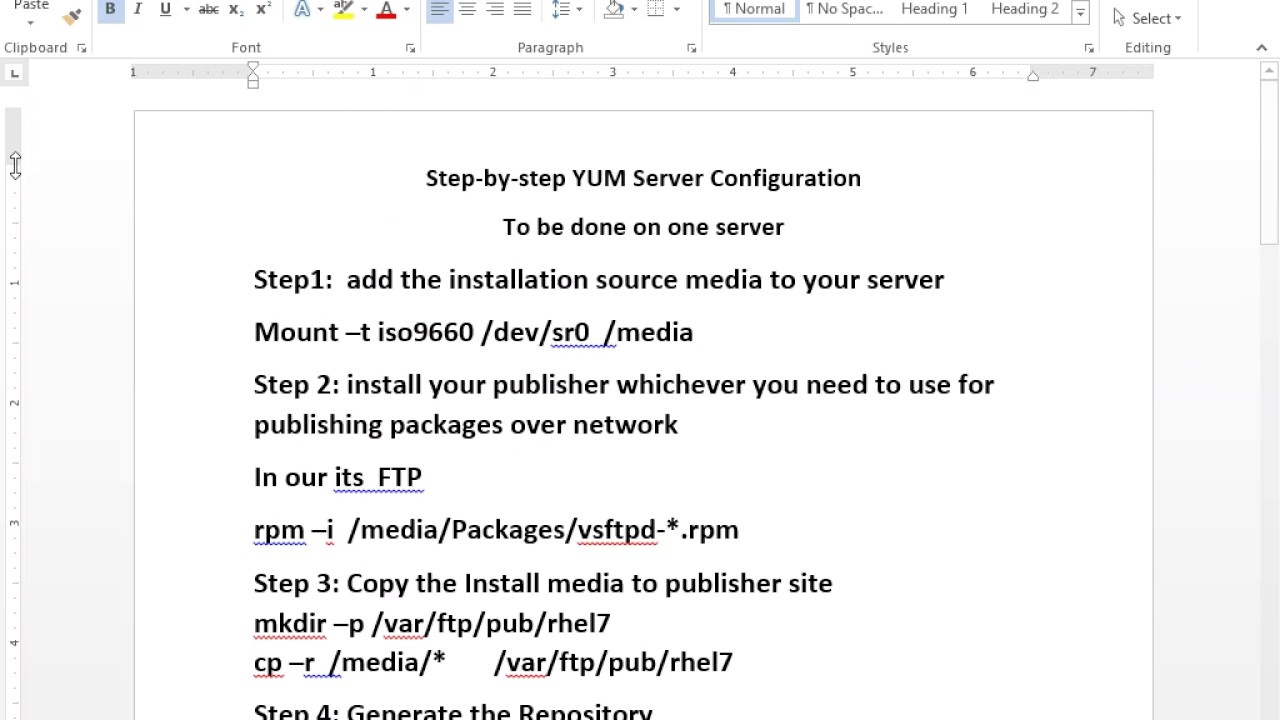Apply yellow text highlight color
This screenshot has height=720, width=1280.
[x=344, y=10]
